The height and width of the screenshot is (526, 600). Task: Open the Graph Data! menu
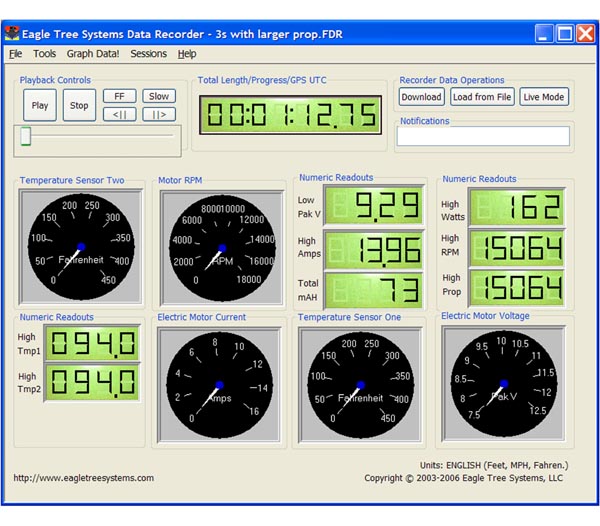93,54
